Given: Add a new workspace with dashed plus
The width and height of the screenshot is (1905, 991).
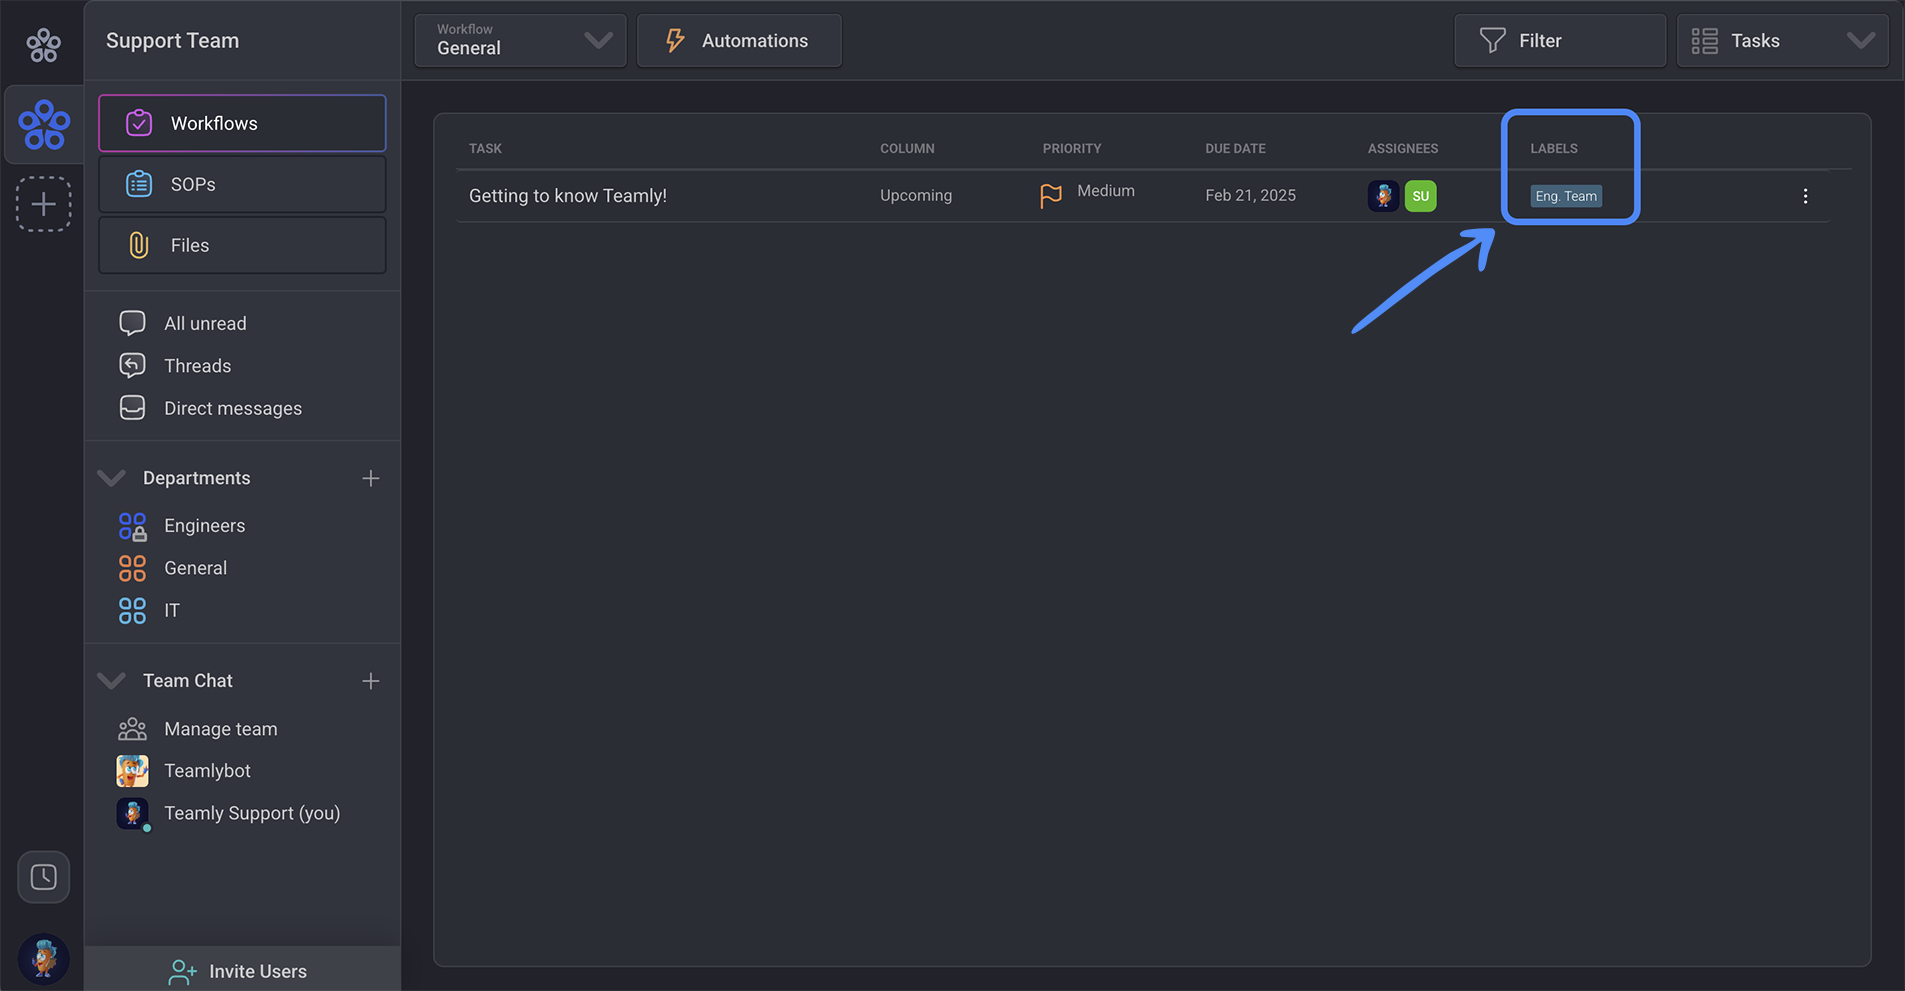Looking at the screenshot, I should (x=43, y=204).
